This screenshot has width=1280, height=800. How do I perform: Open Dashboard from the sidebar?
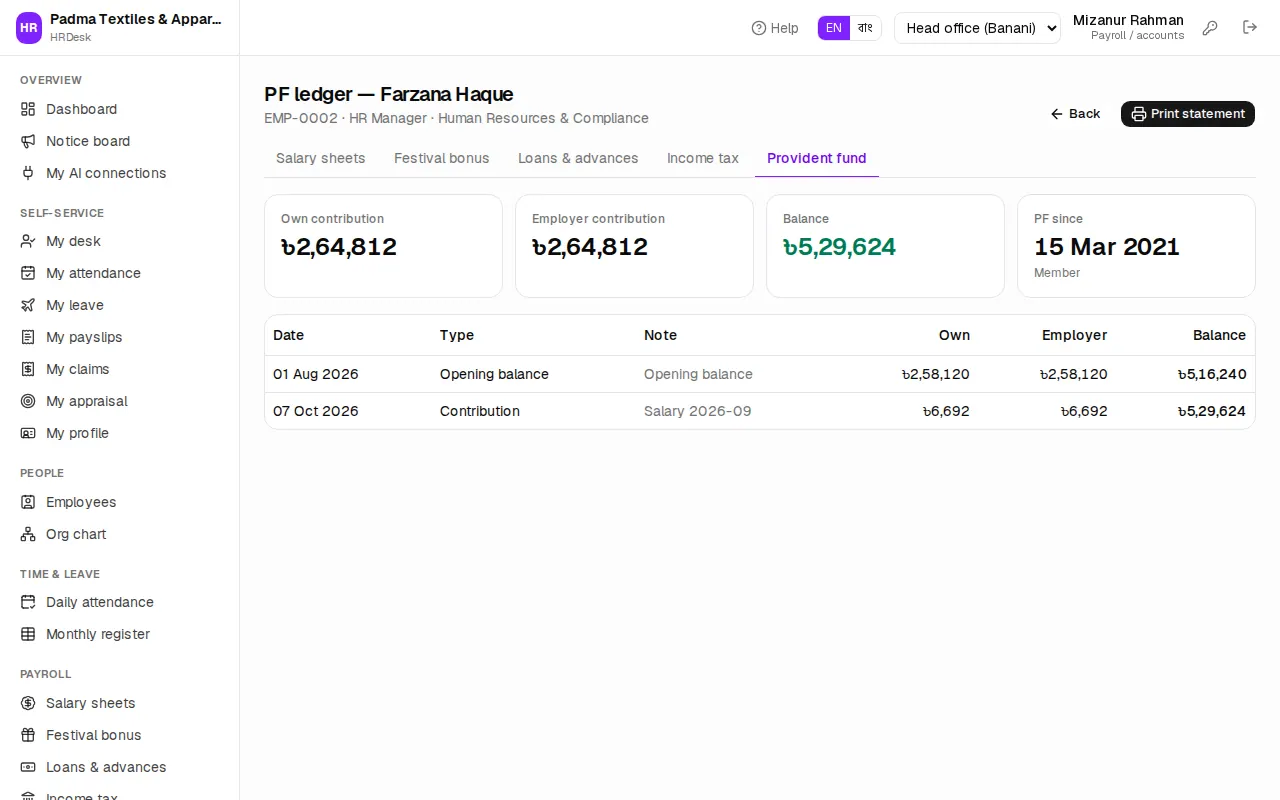120,109
